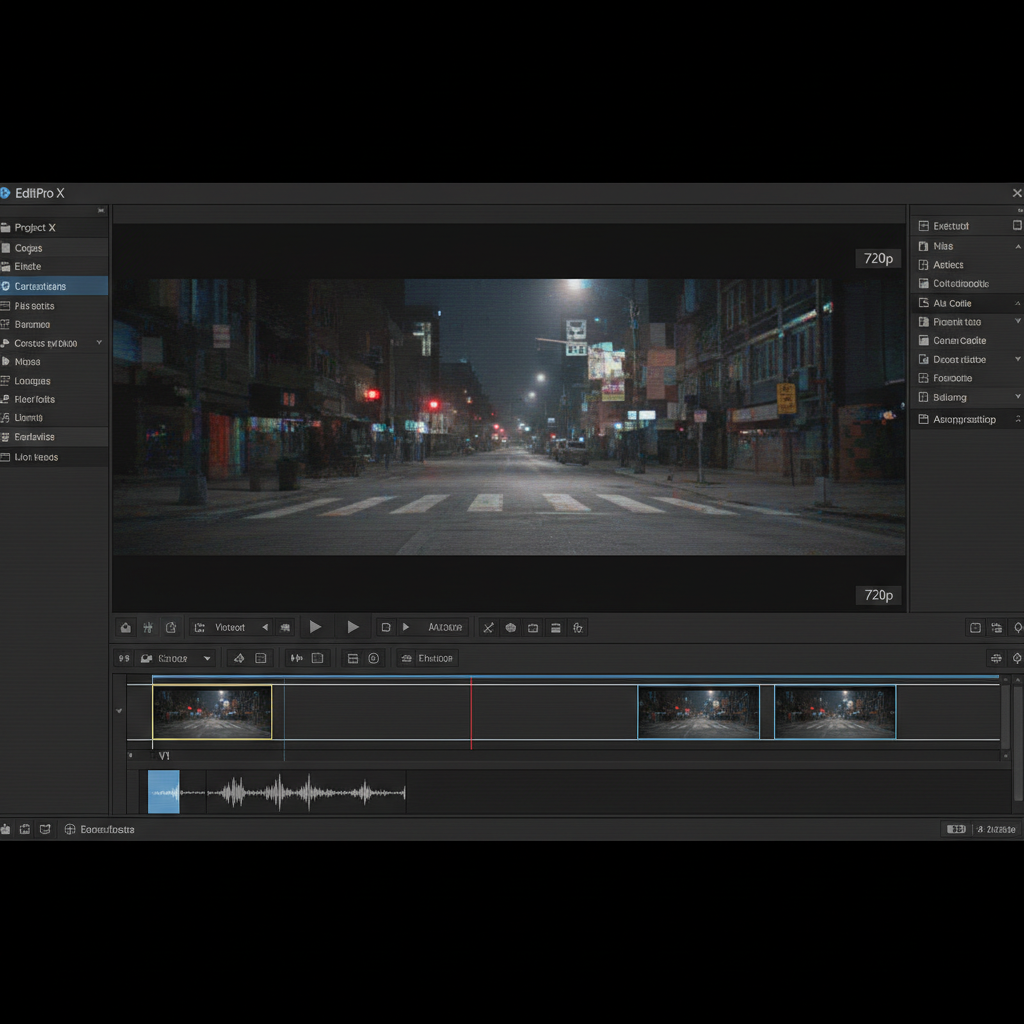Click the home icon left of transport controls
The height and width of the screenshot is (1024, 1024).
coord(126,628)
